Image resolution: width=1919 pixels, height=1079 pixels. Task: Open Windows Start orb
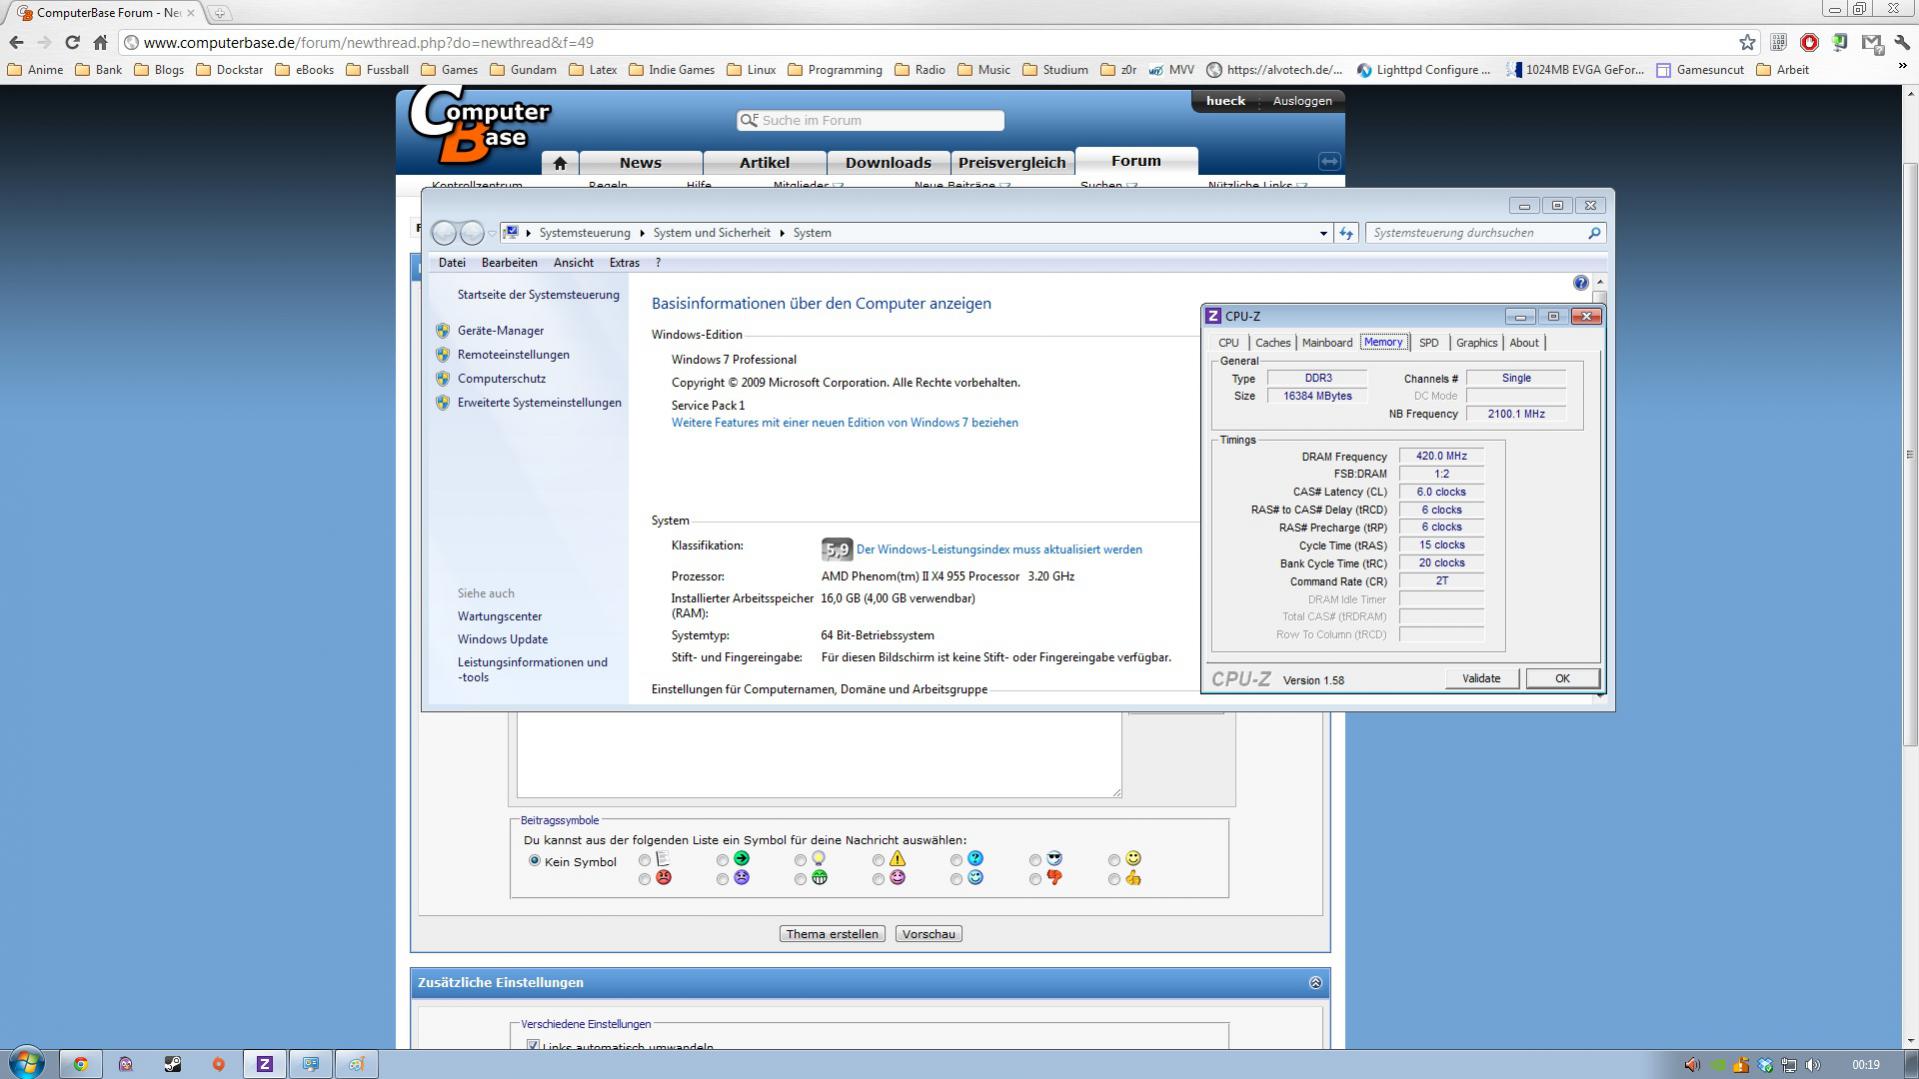(27, 1063)
